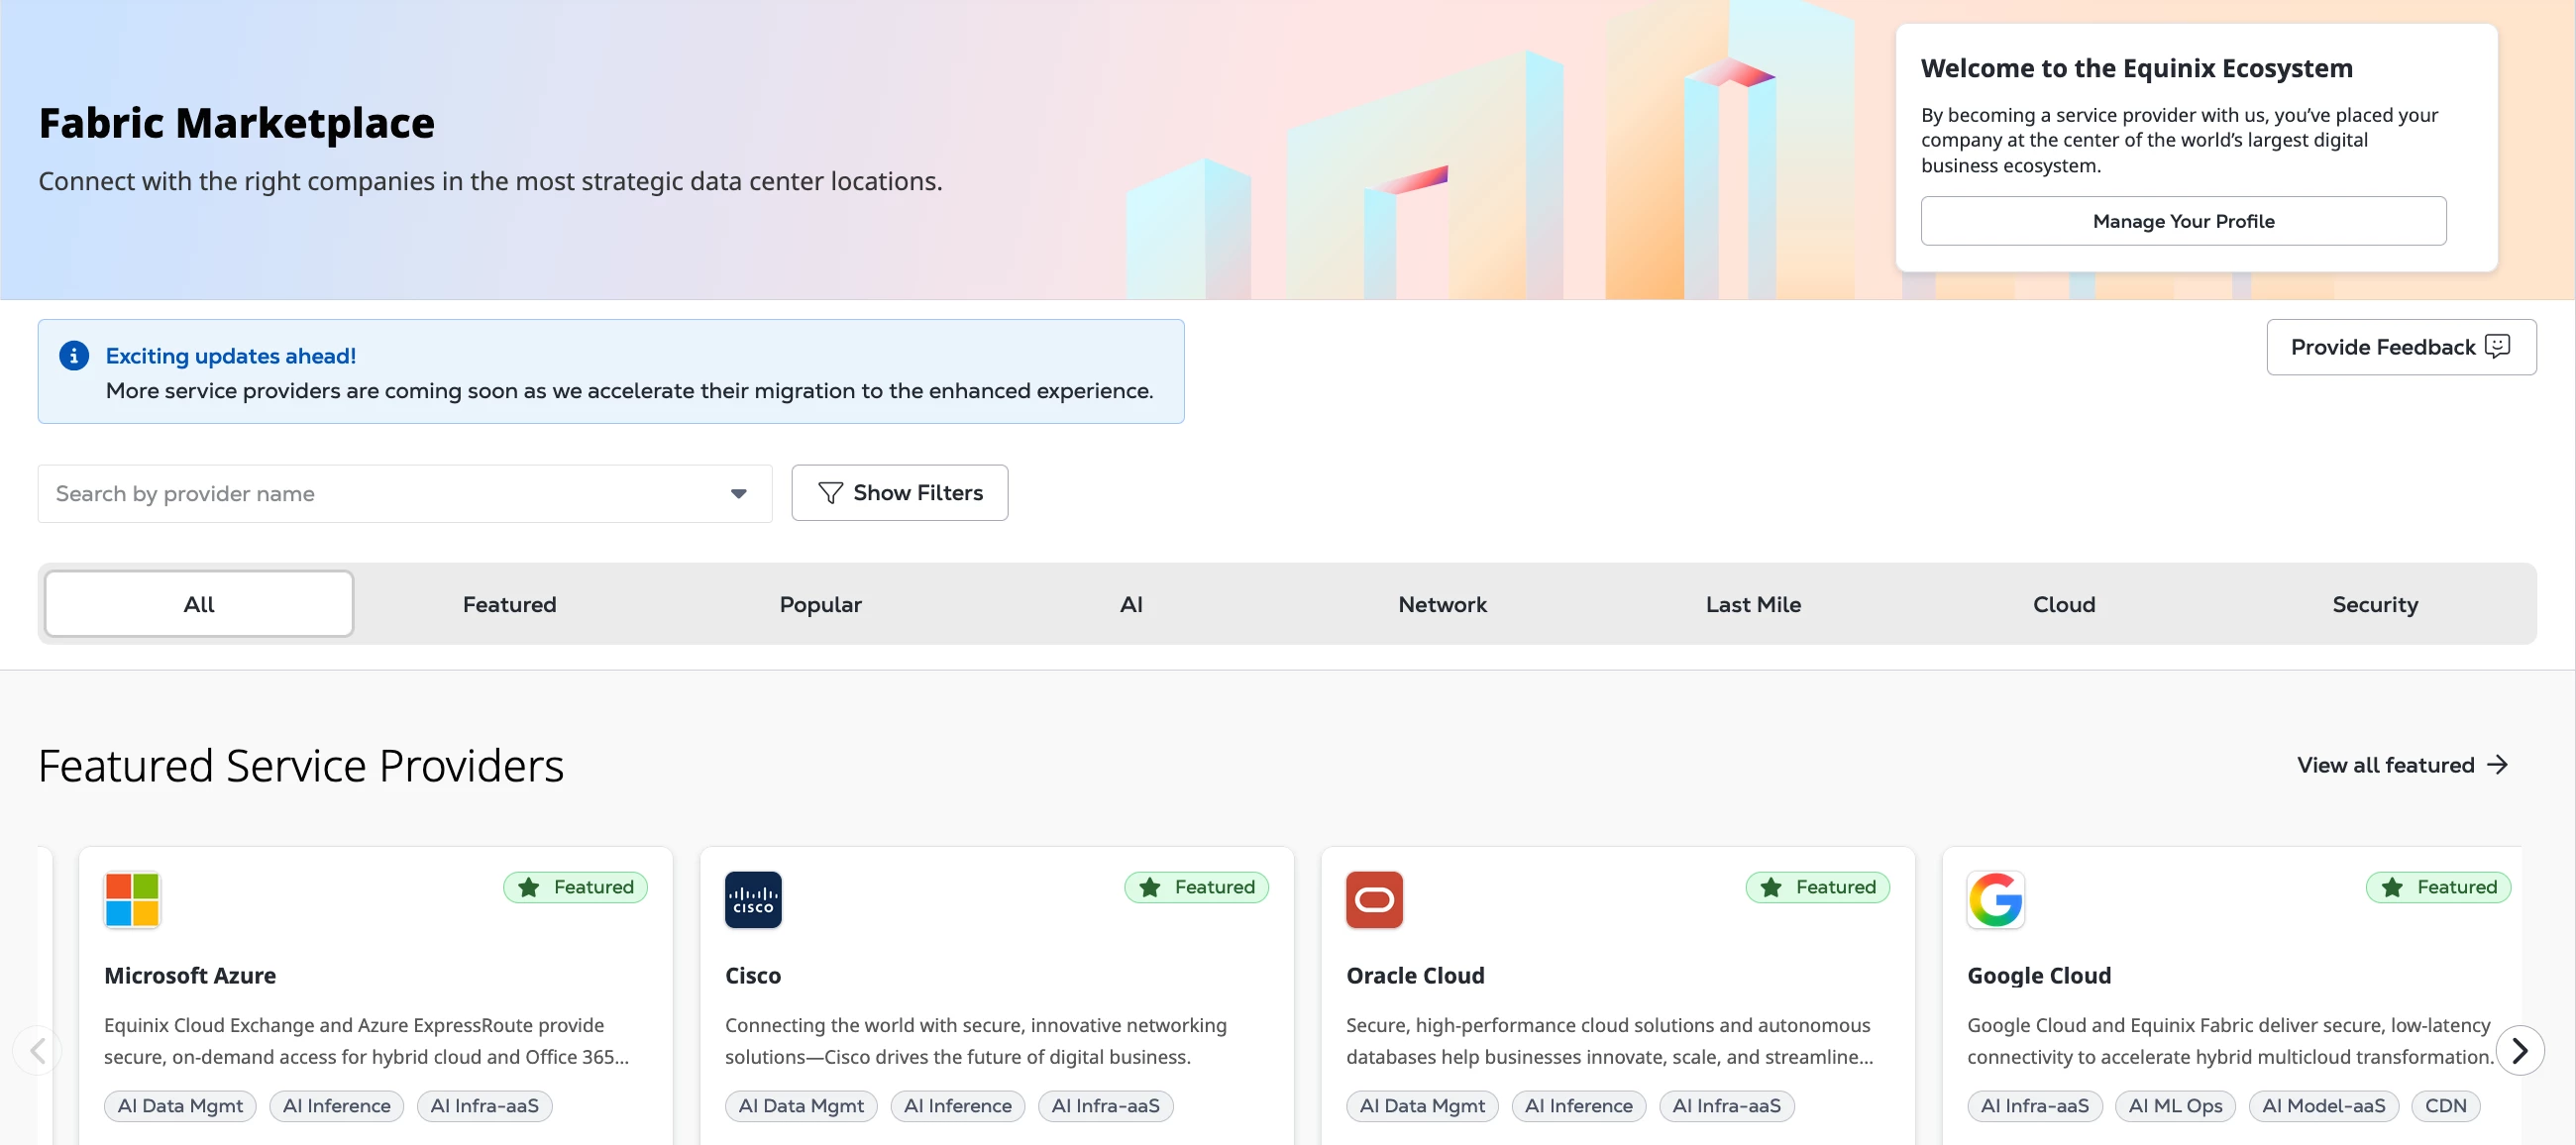Click AI ML Ops tag on Google Cloud
Viewport: 2576px width, 1145px height.
[x=2175, y=1106]
